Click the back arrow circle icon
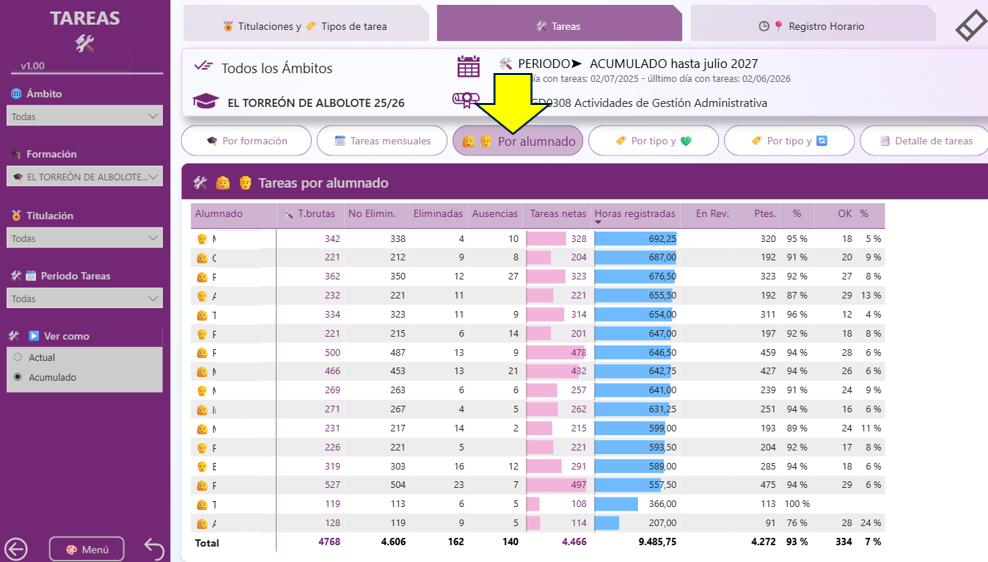 tap(16, 549)
